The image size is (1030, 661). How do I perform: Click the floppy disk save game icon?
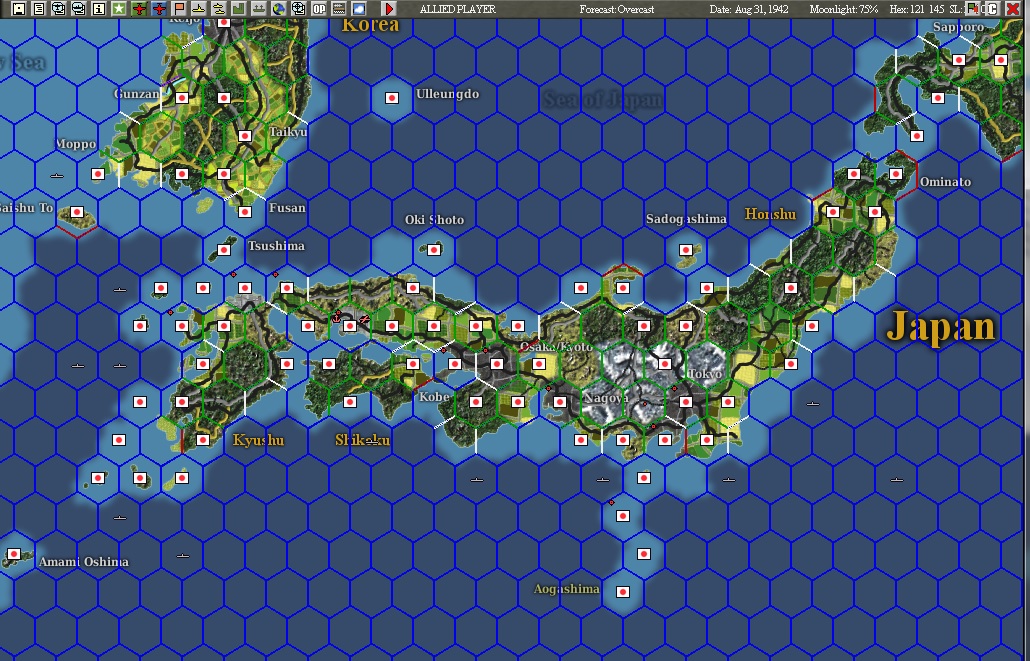click(x=19, y=9)
